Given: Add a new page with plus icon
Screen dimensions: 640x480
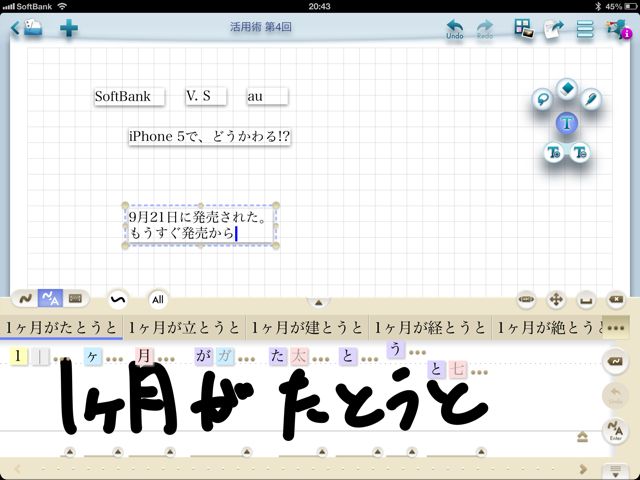Looking at the screenshot, I should click(69, 28).
